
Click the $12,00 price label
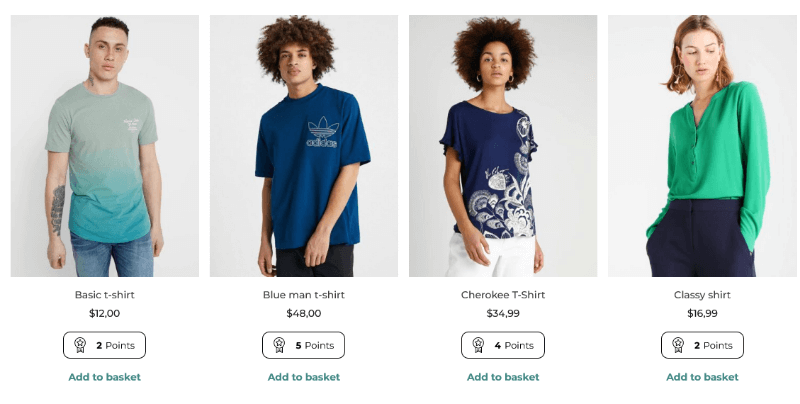105,313
